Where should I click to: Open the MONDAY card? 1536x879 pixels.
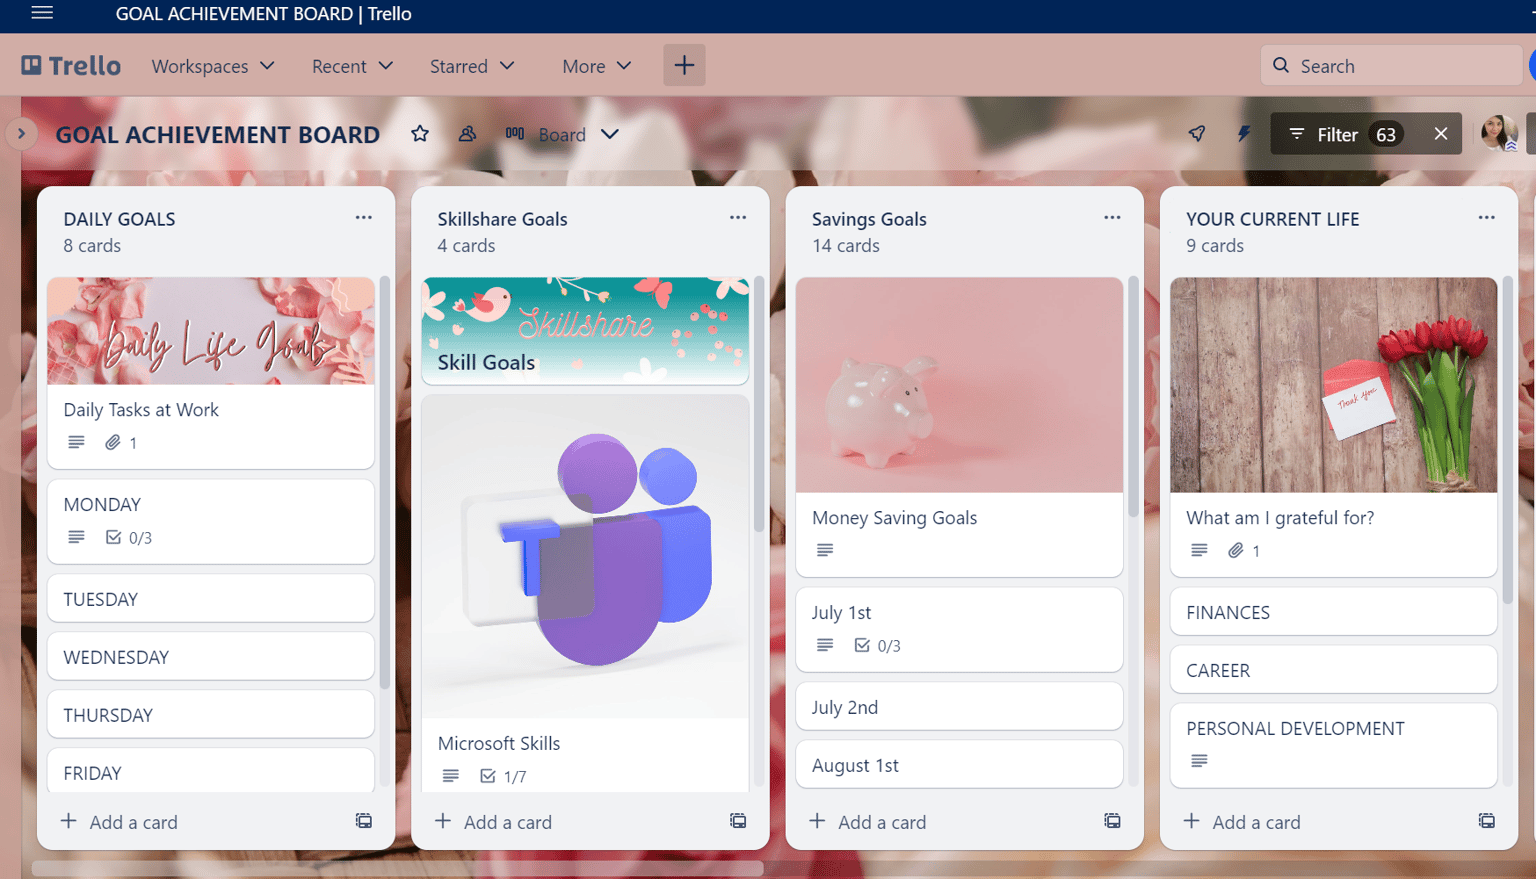(211, 521)
